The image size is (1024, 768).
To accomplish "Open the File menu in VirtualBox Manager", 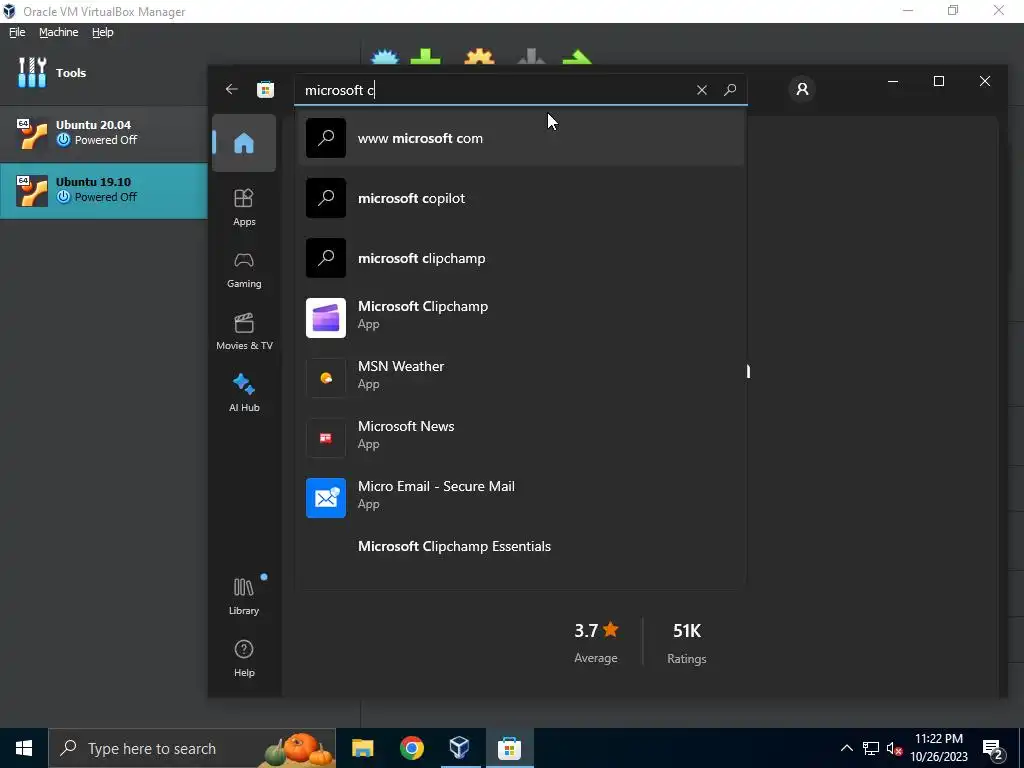I will [x=17, y=32].
